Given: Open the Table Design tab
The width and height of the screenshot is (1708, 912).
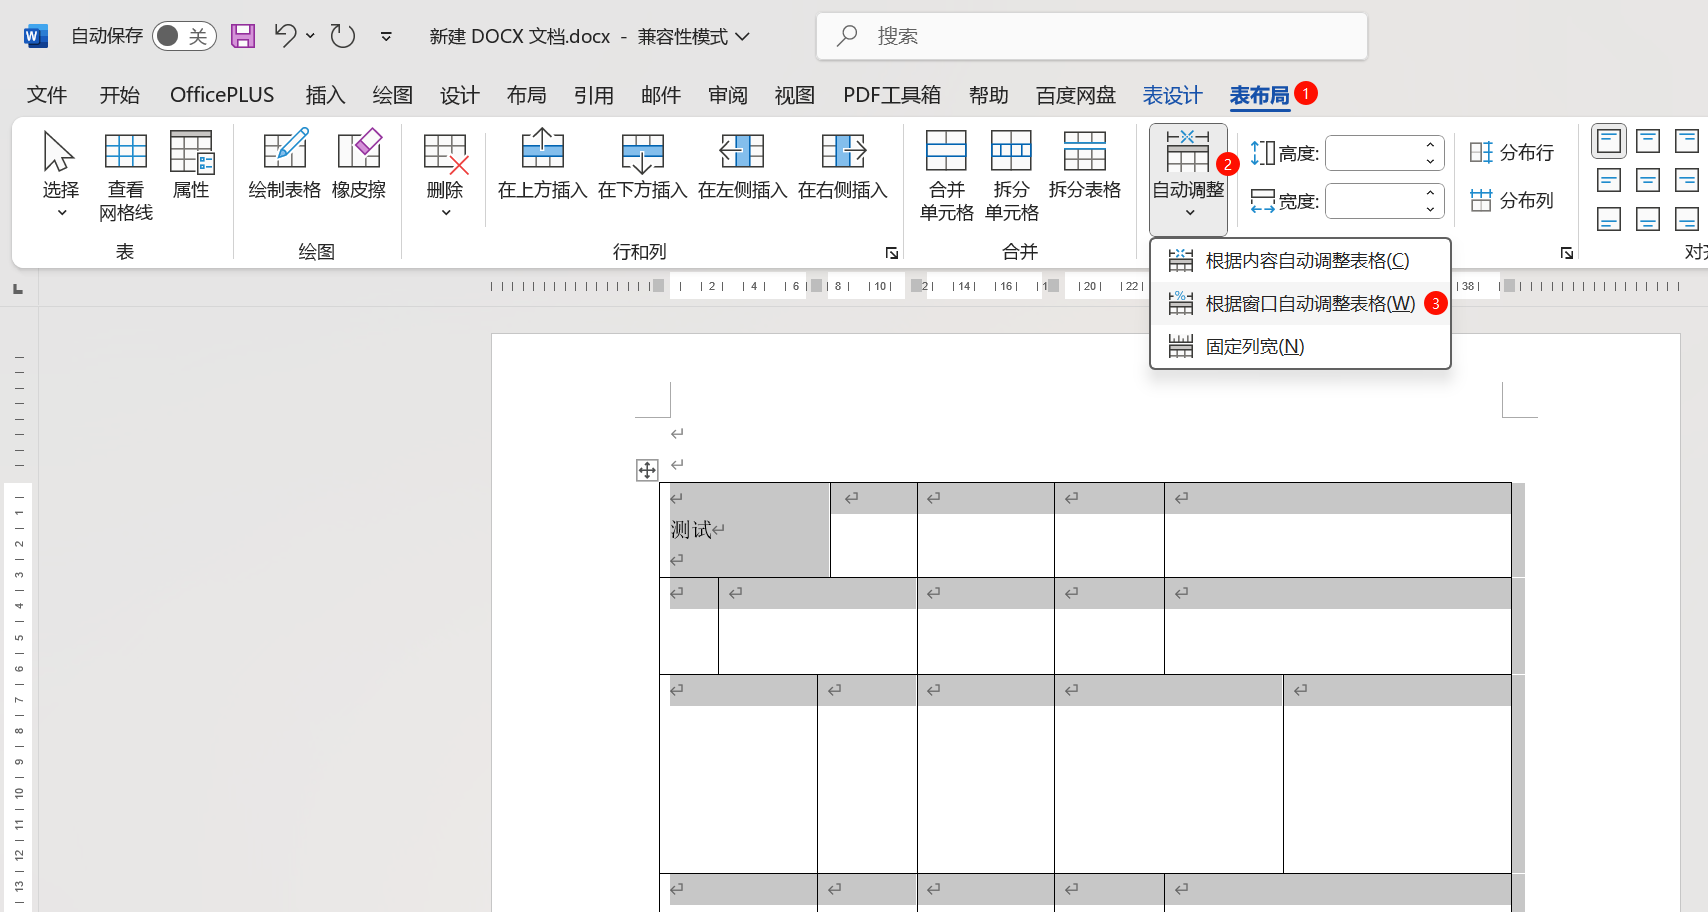Looking at the screenshot, I should [1172, 95].
